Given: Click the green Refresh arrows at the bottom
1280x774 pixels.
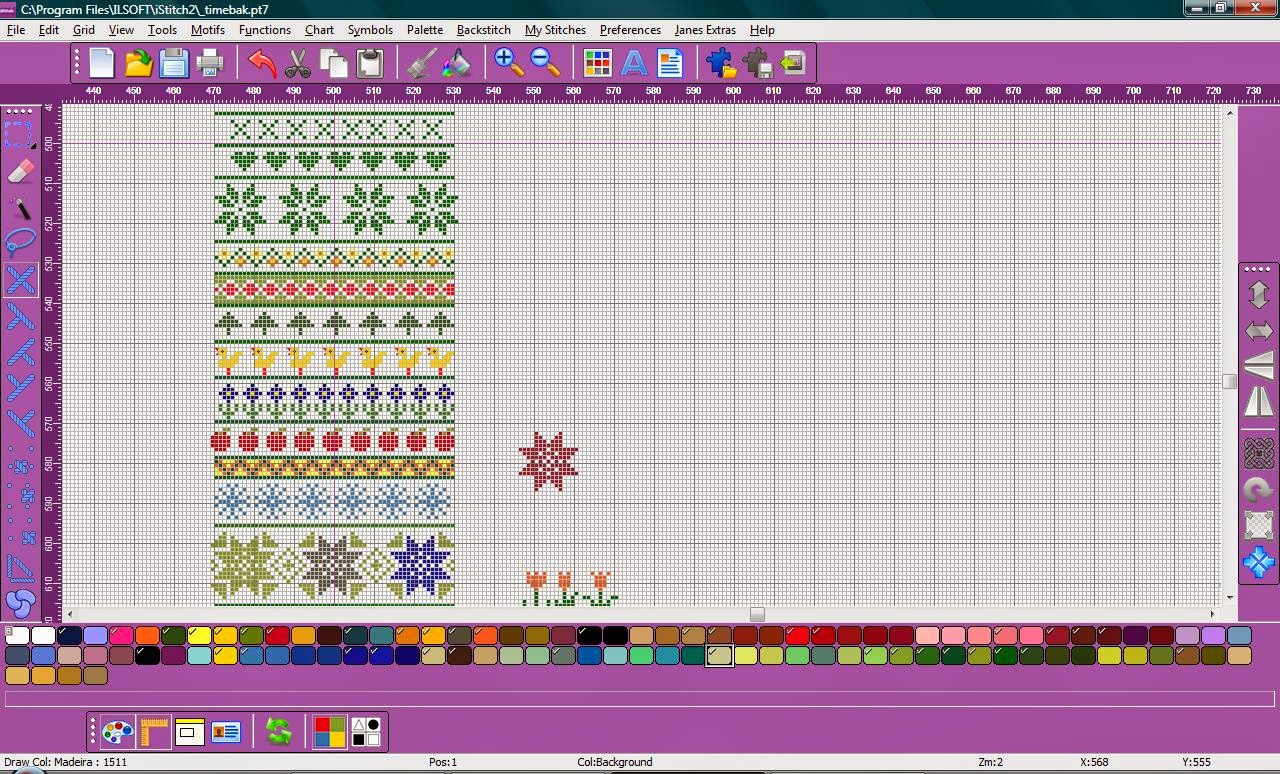Looking at the screenshot, I should point(278,731).
